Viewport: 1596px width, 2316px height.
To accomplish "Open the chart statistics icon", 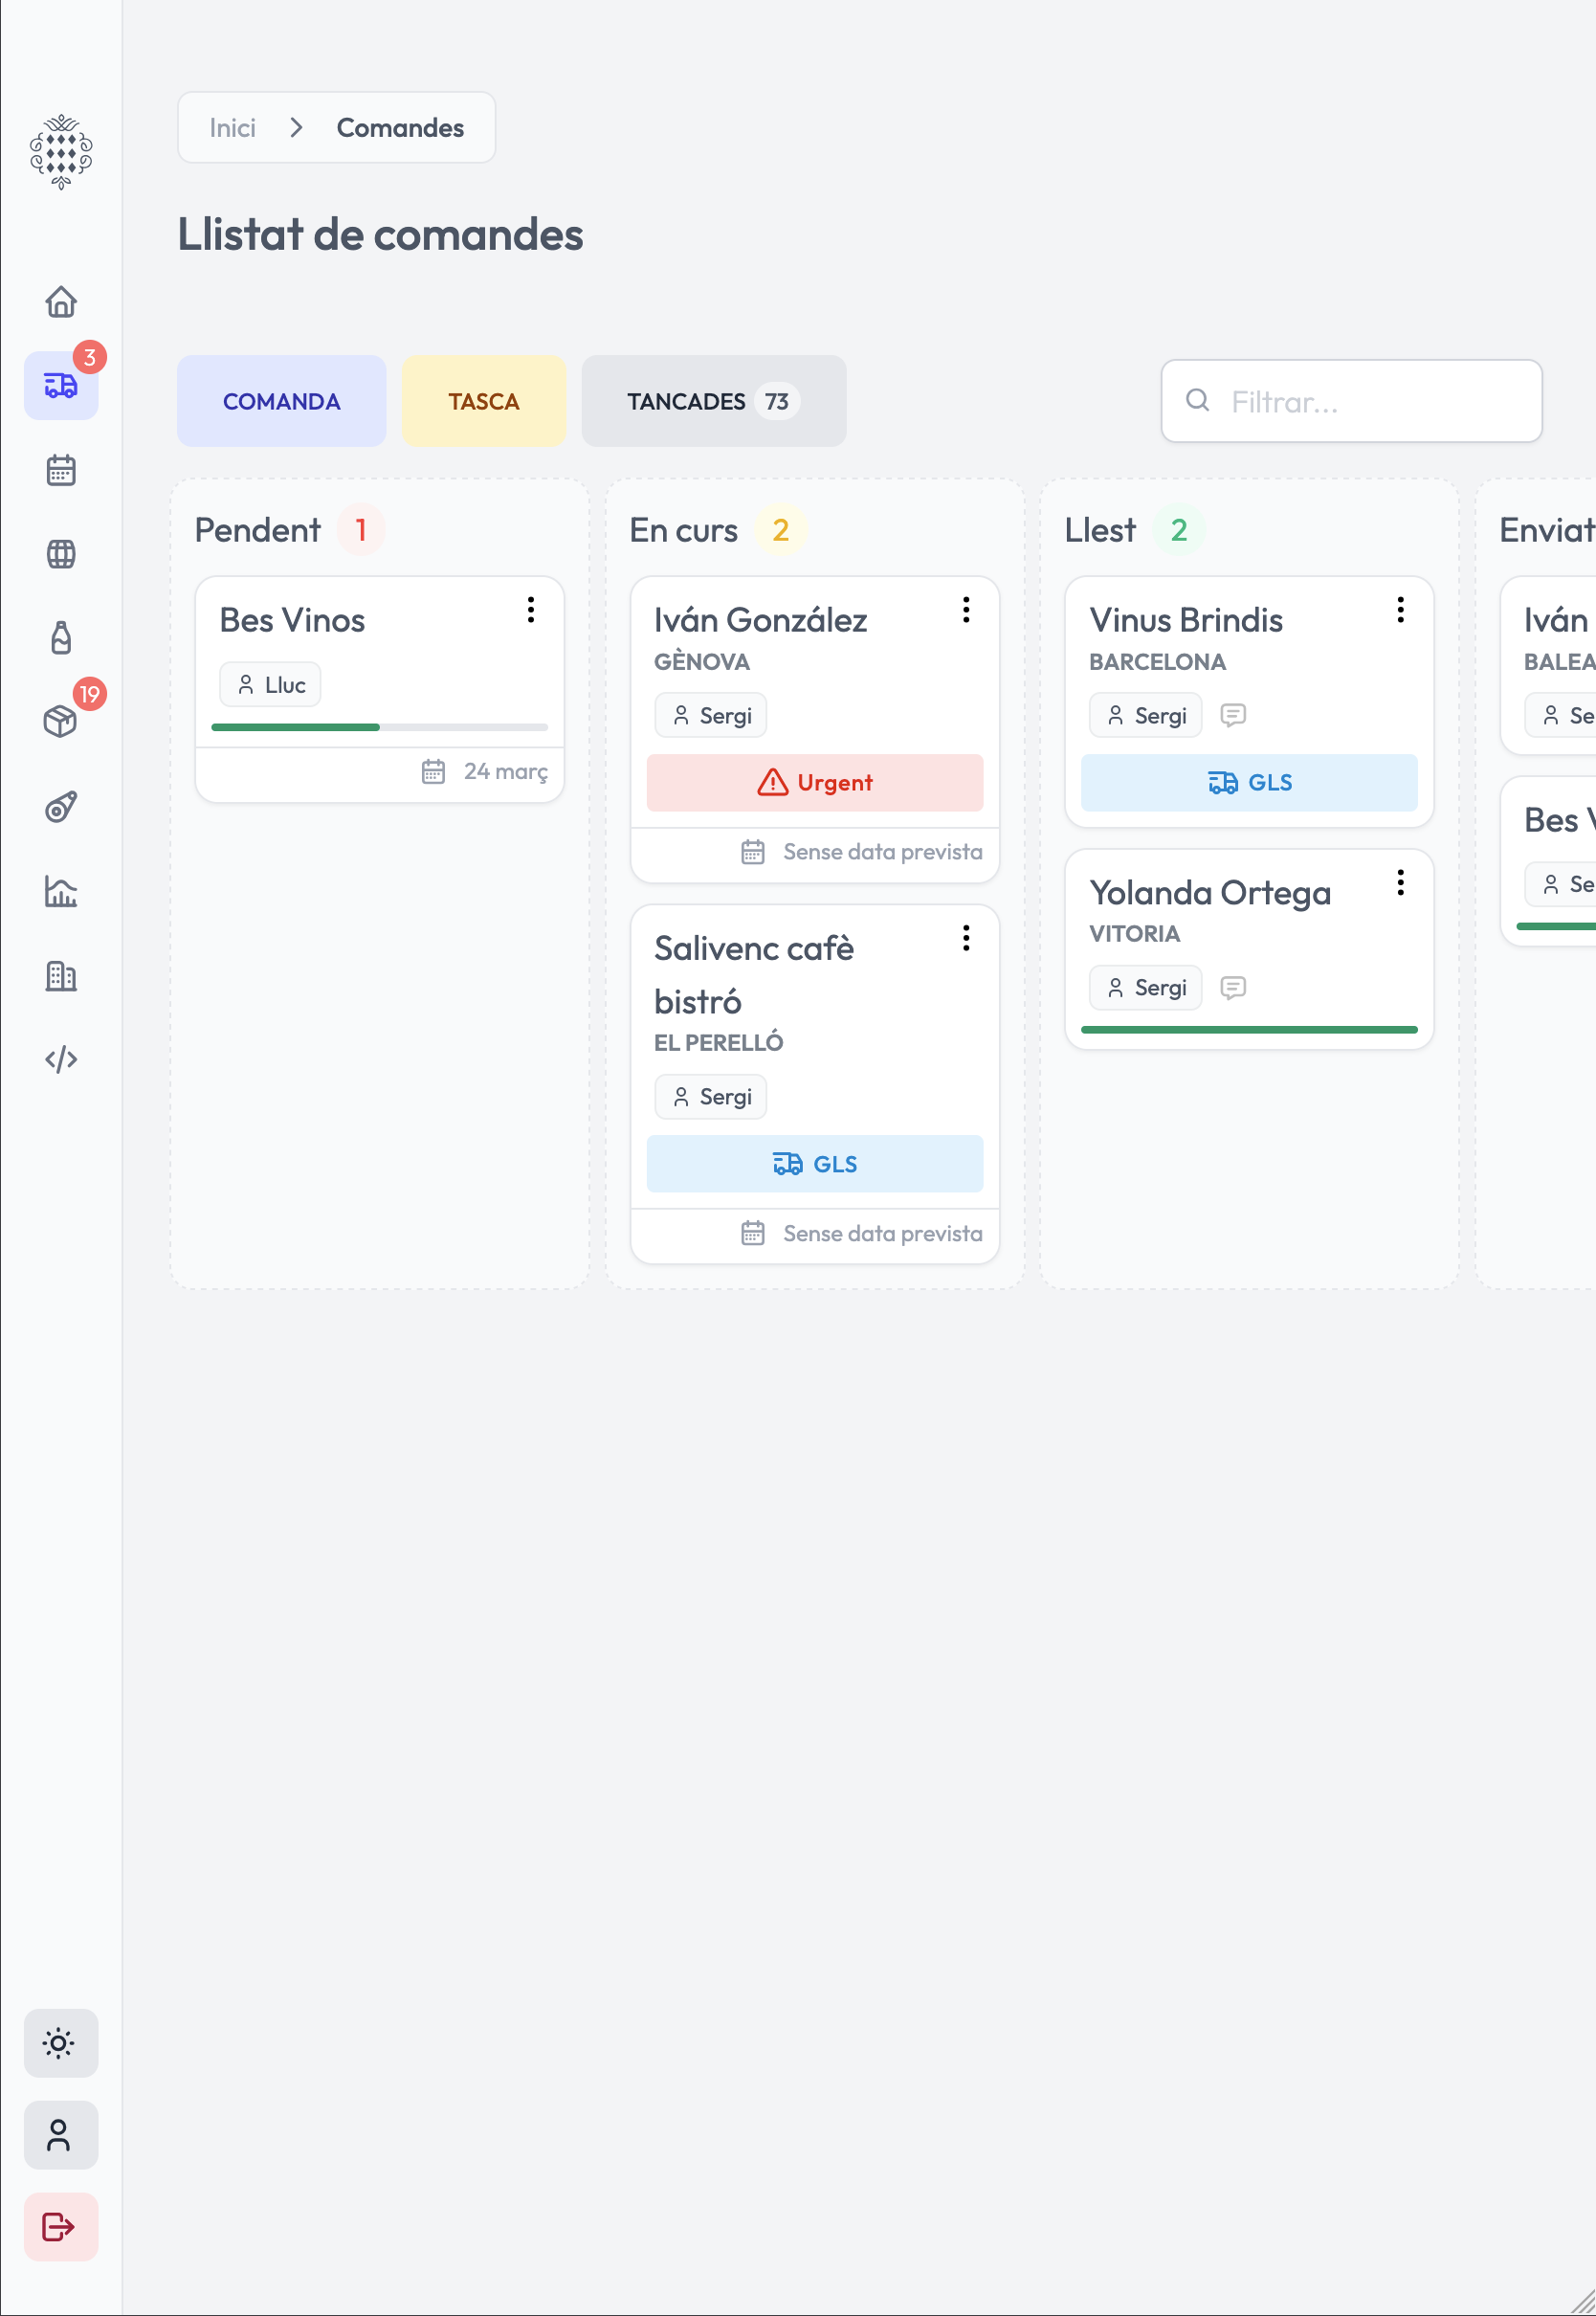I will pos(61,890).
